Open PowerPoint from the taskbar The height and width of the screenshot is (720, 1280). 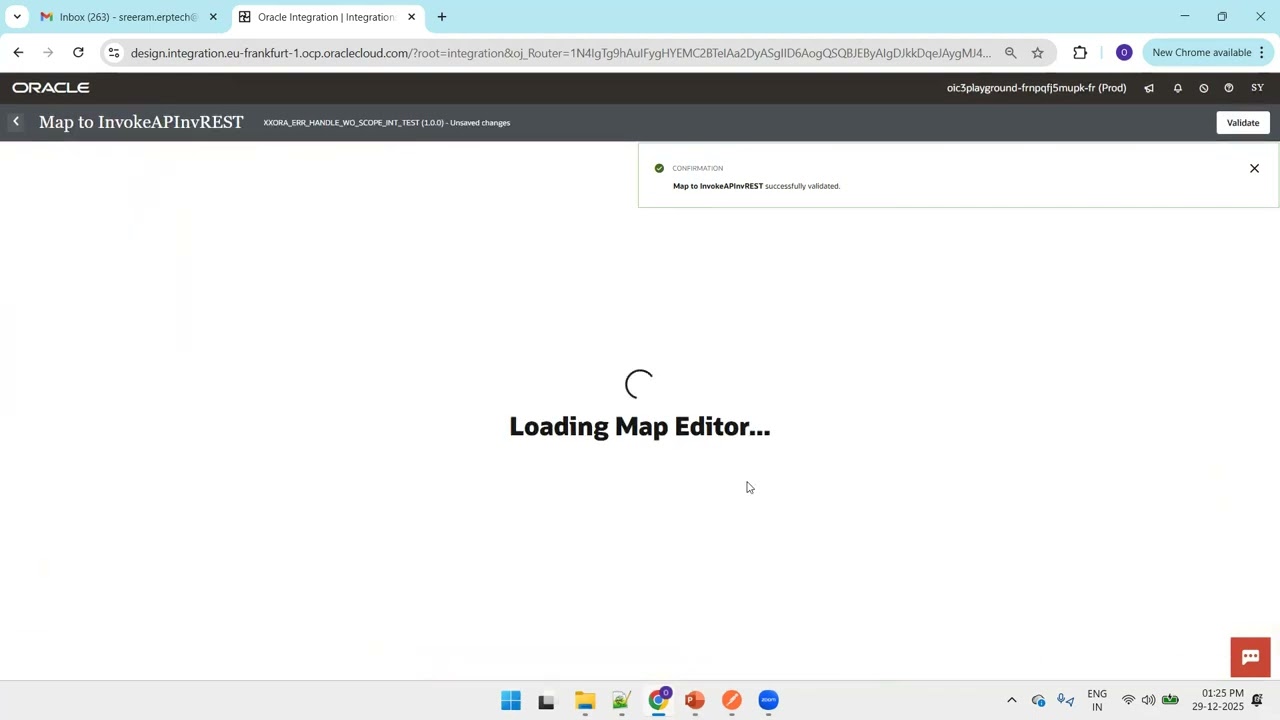tap(695, 700)
